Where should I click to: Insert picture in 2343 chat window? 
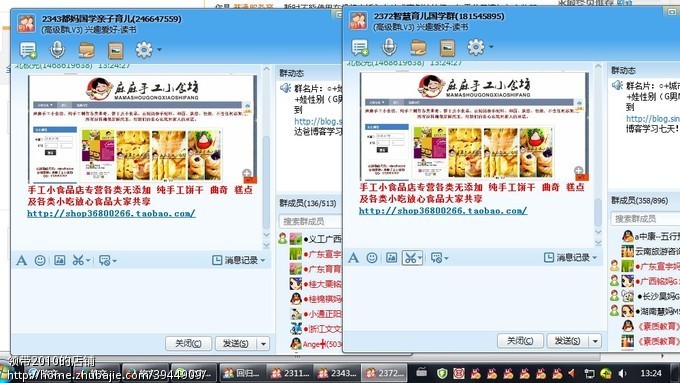(x=59, y=260)
